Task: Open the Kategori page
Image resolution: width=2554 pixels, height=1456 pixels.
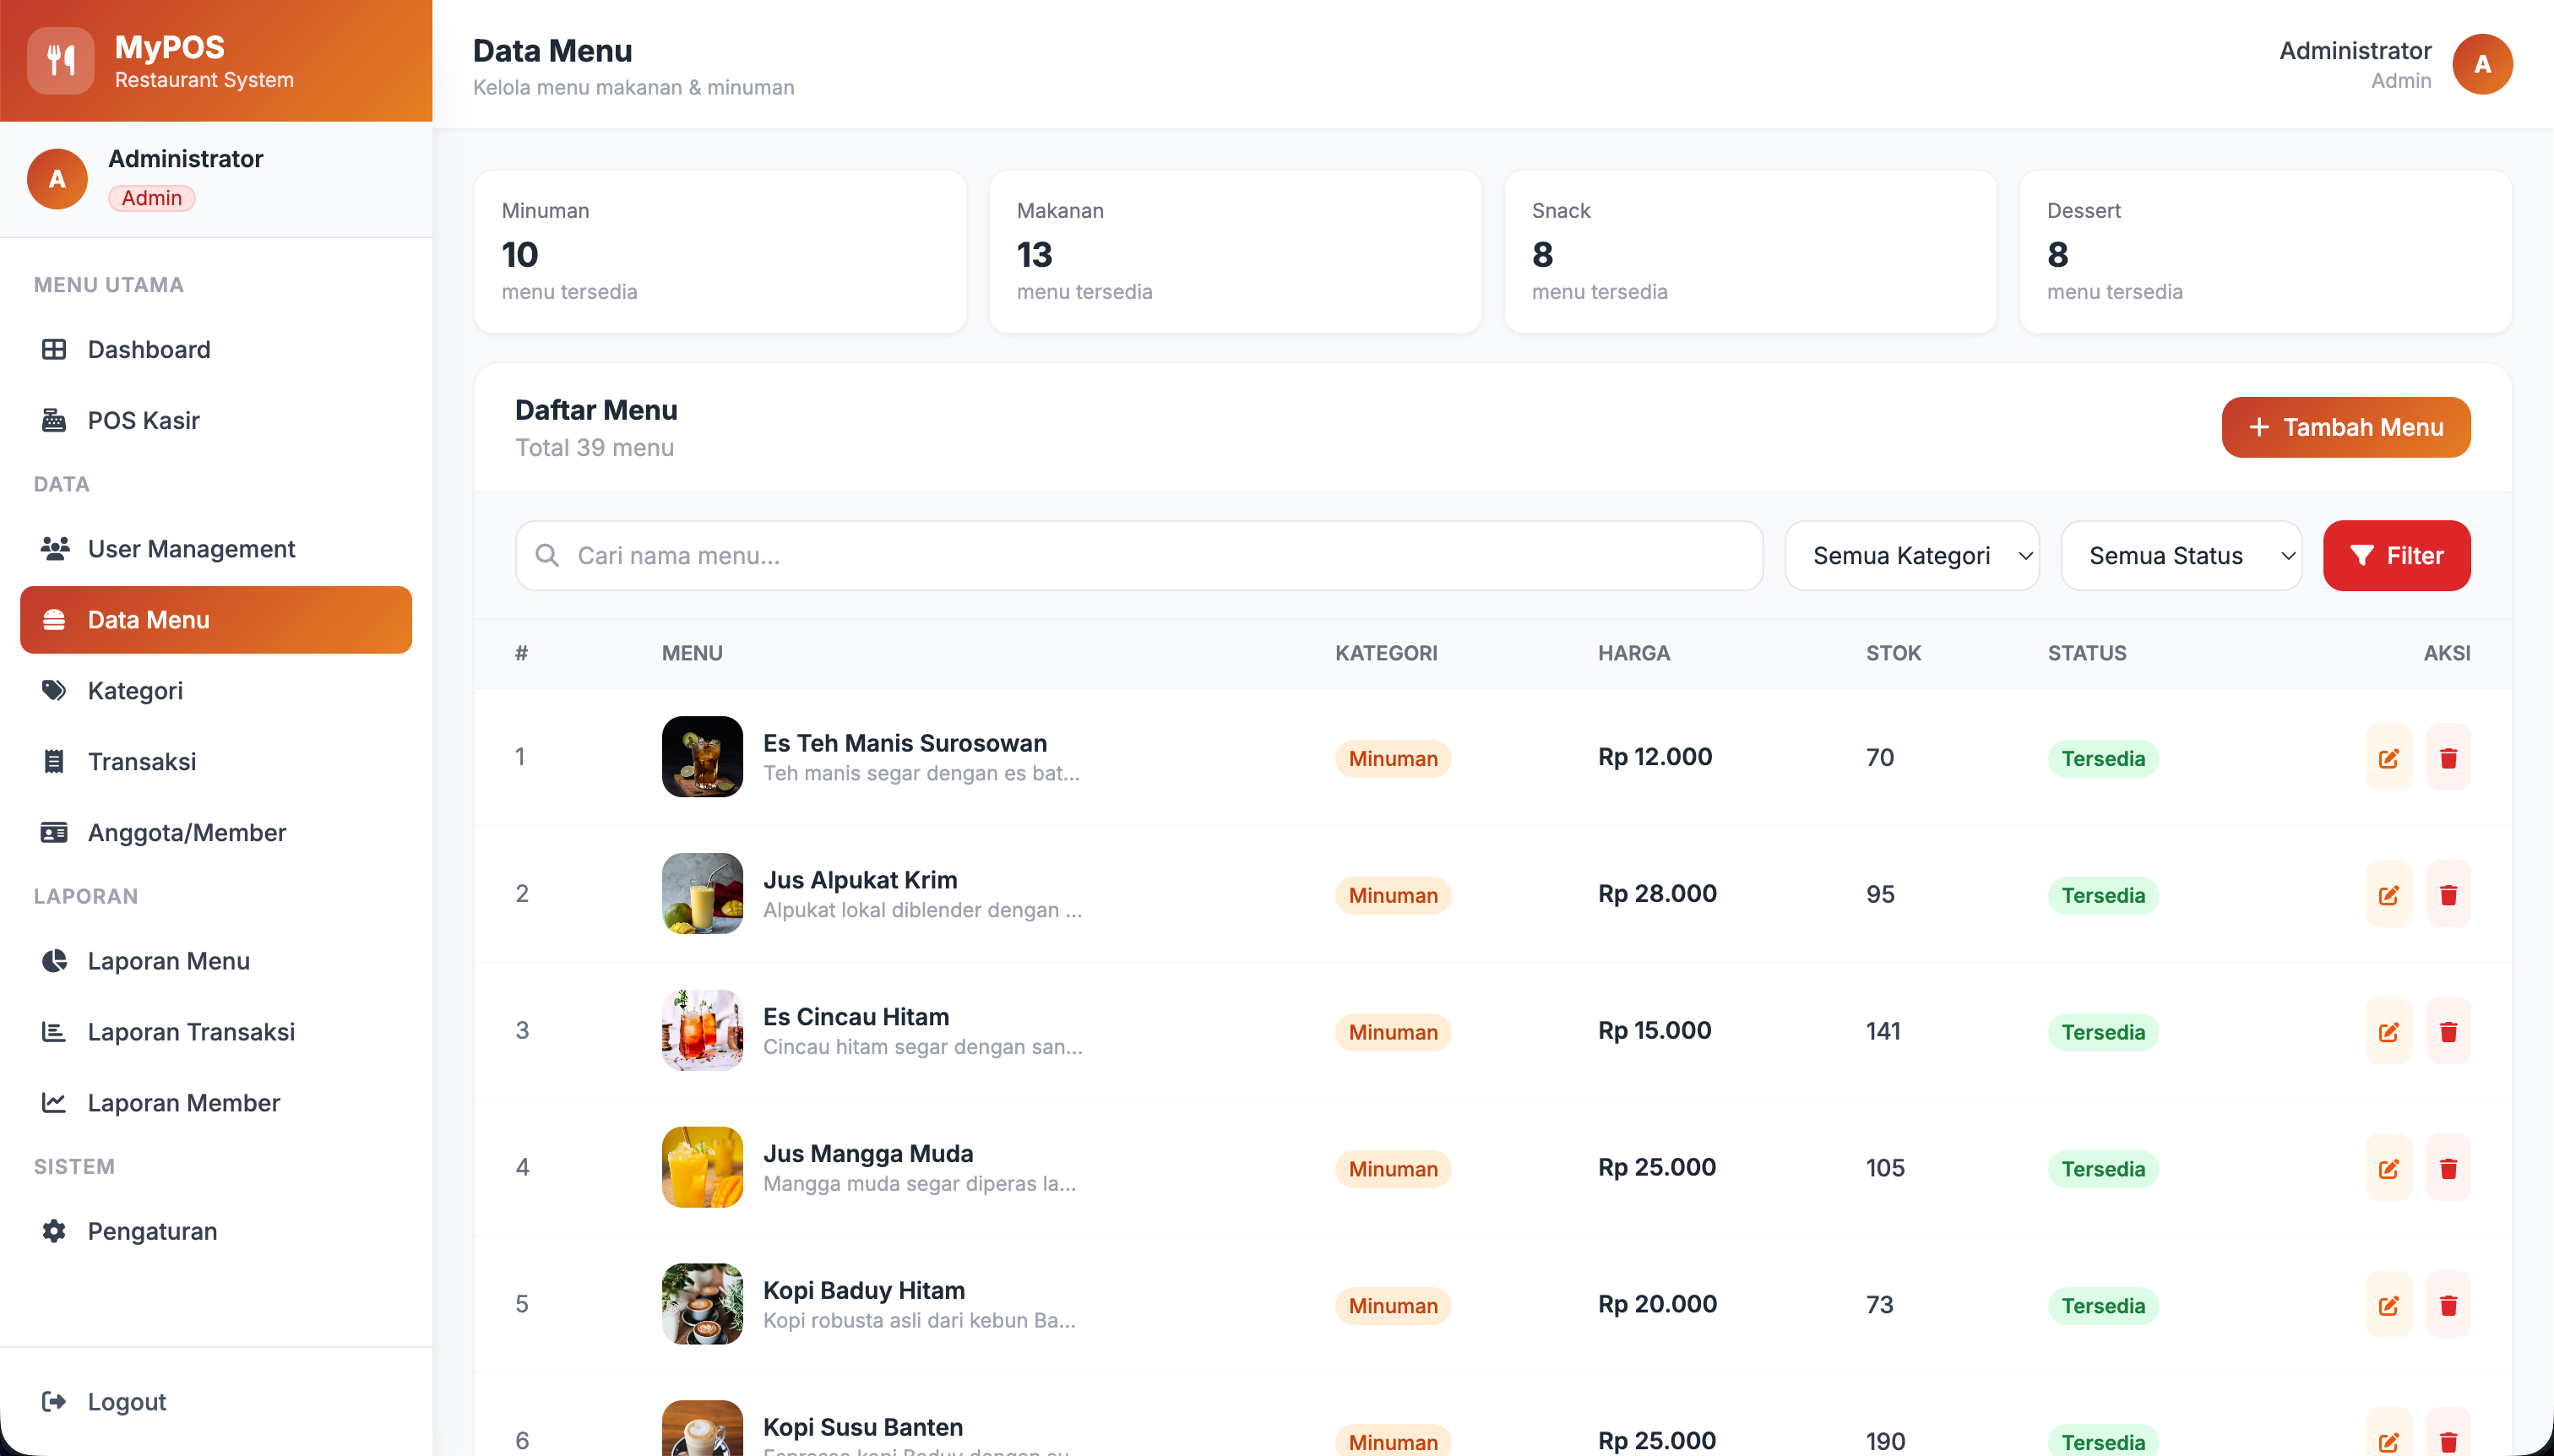Action: 216,690
